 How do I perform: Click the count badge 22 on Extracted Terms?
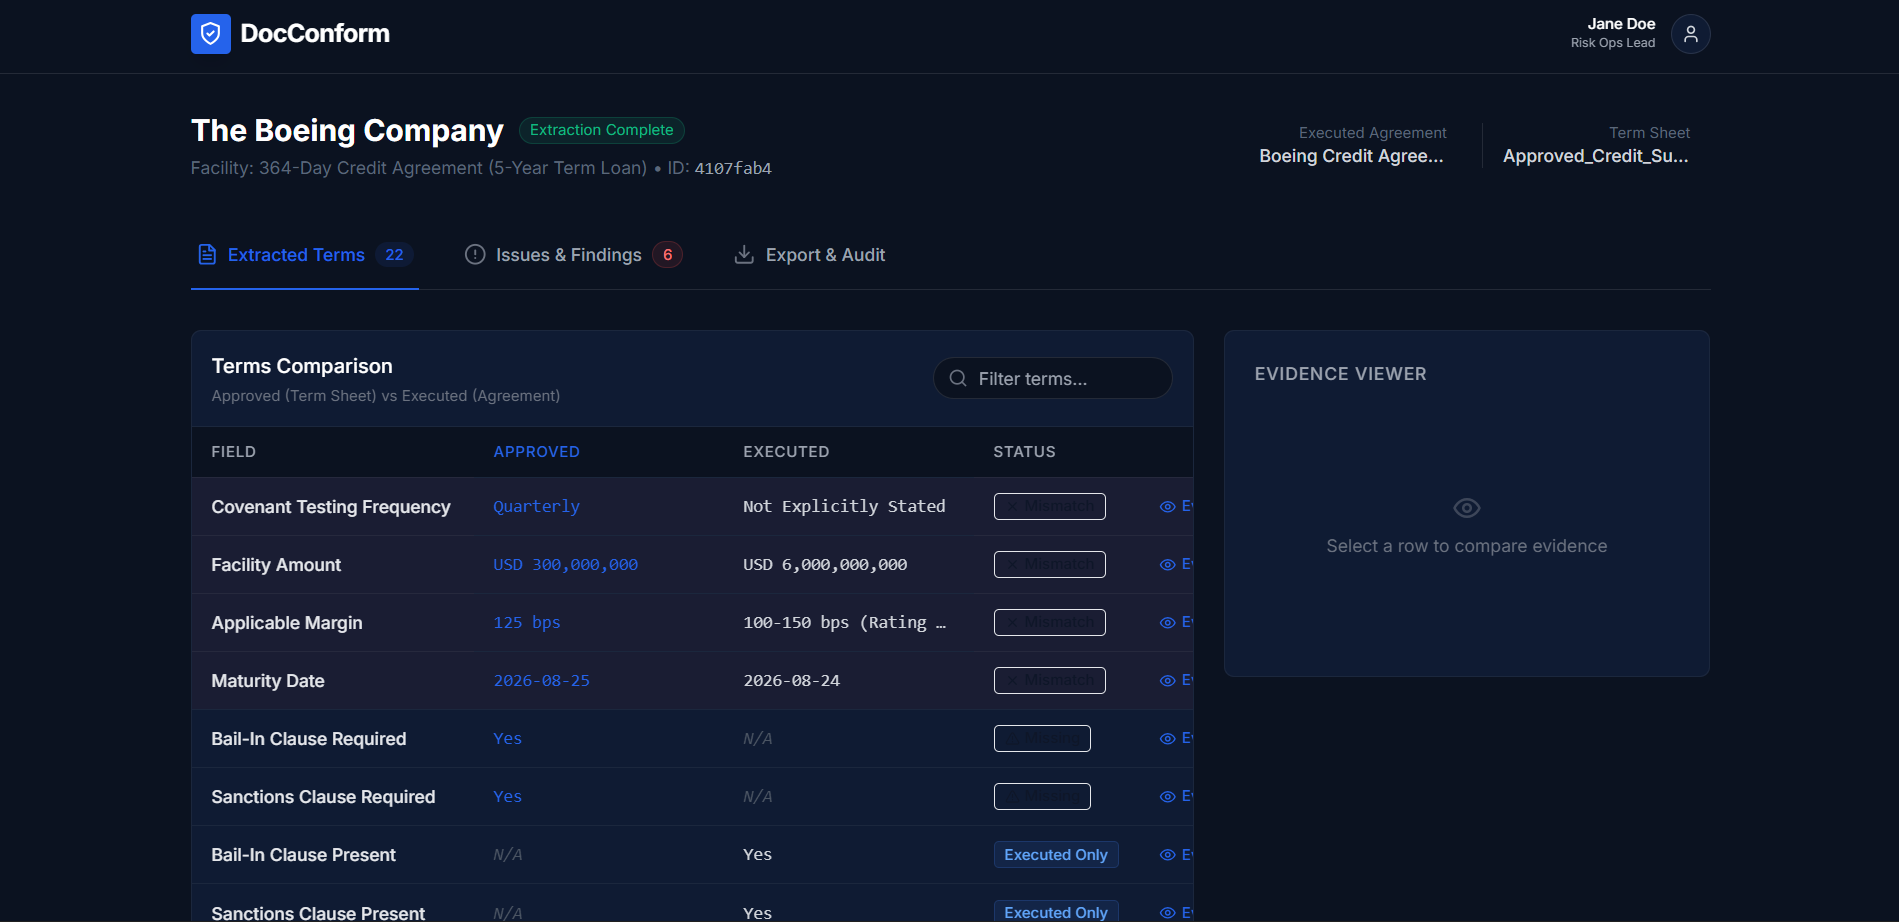(x=394, y=255)
